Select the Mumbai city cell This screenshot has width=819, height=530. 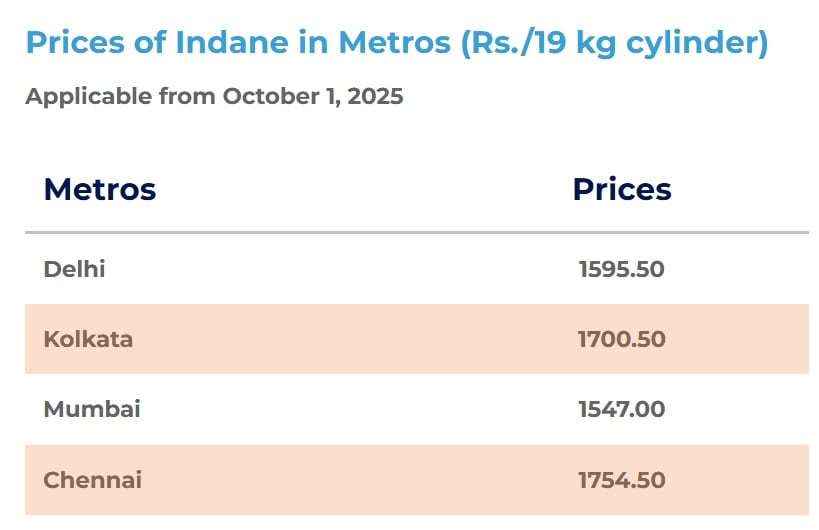pyautogui.click(x=92, y=409)
